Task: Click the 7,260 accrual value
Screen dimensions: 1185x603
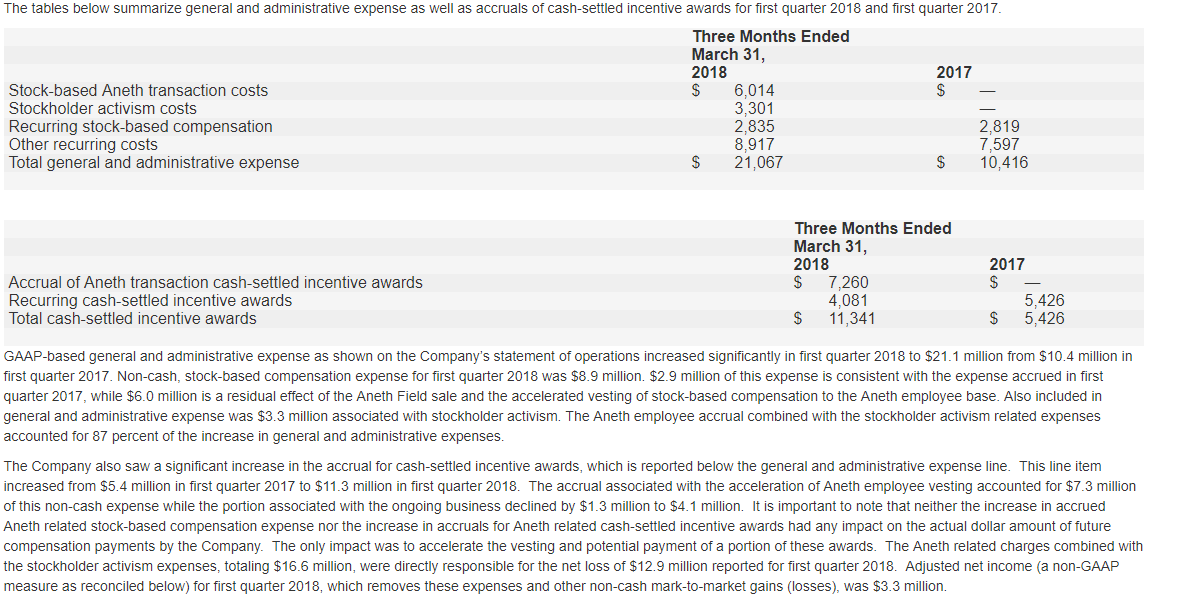Action: pyautogui.click(x=849, y=283)
